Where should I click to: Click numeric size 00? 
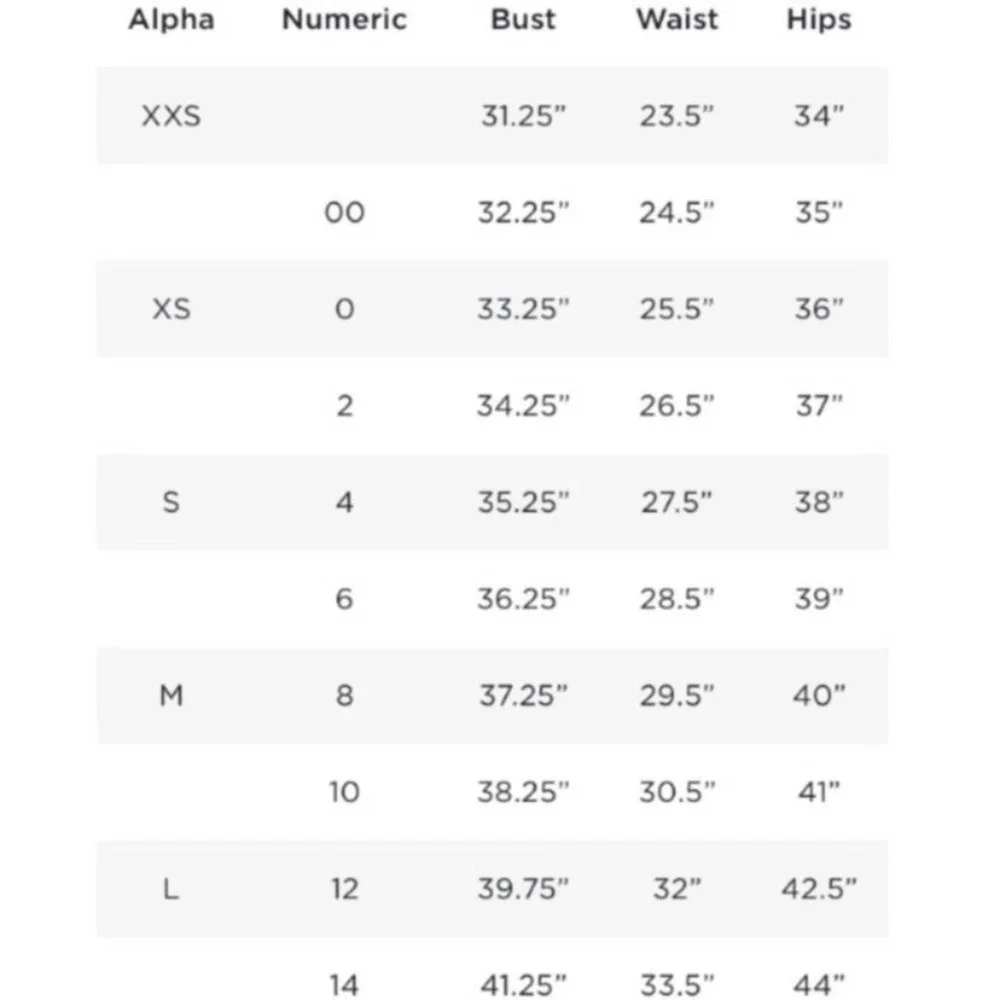(344, 212)
